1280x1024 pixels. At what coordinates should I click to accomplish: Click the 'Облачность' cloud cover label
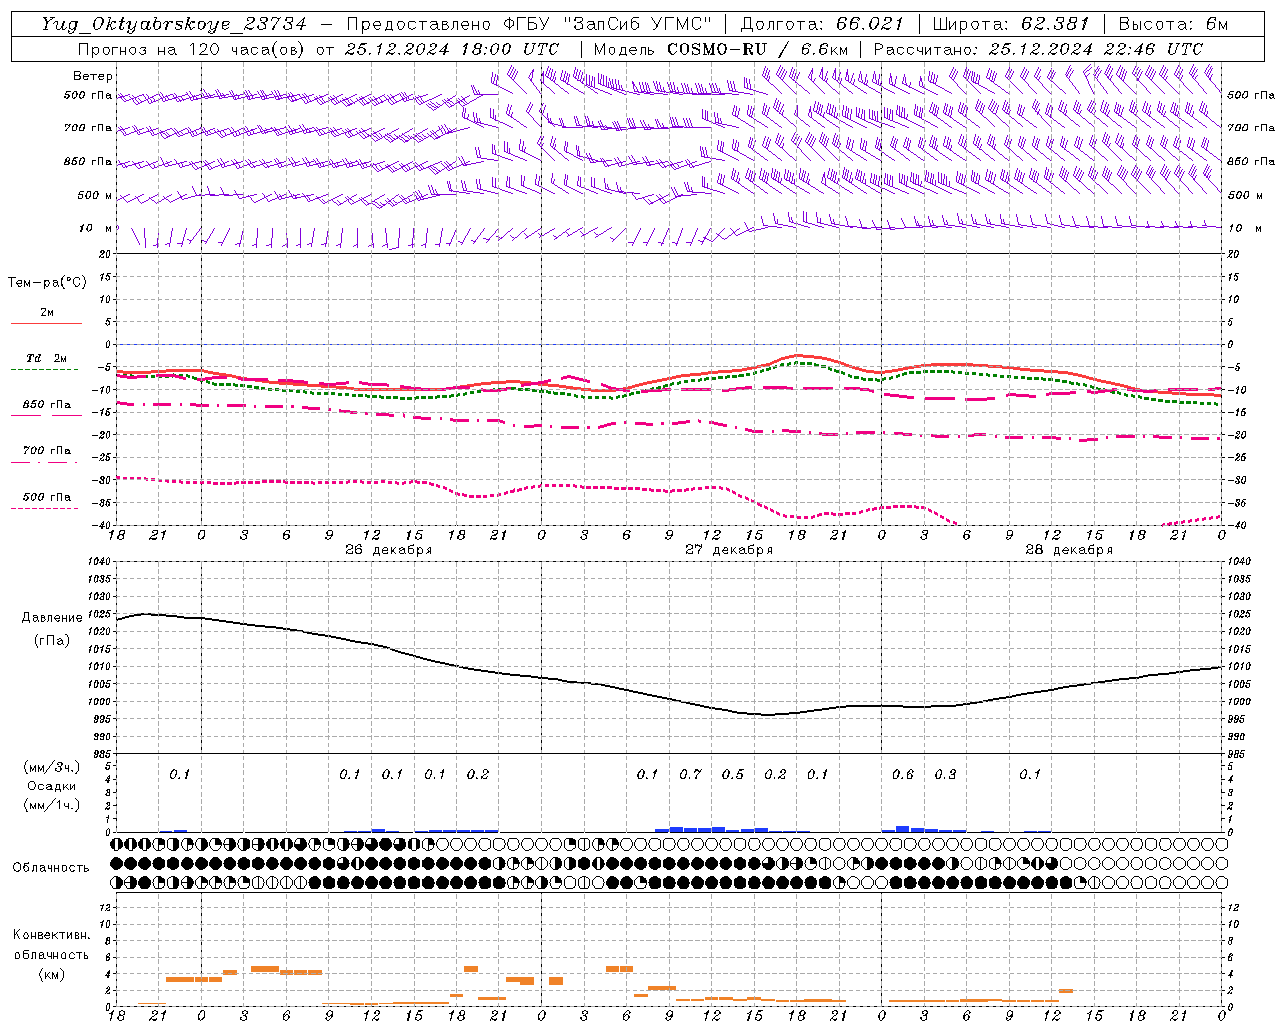tap(51, 868)
